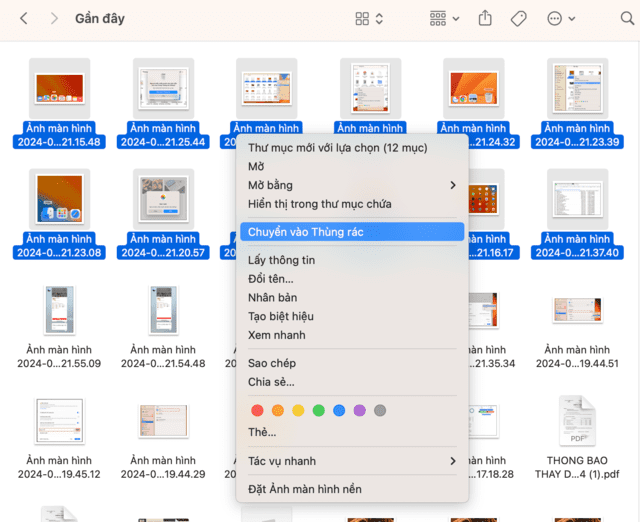This screenshot has height=522, width=640.
Task: Select screenshot thumbnail 2024-0...21.54.48
Action: point(163,310)
